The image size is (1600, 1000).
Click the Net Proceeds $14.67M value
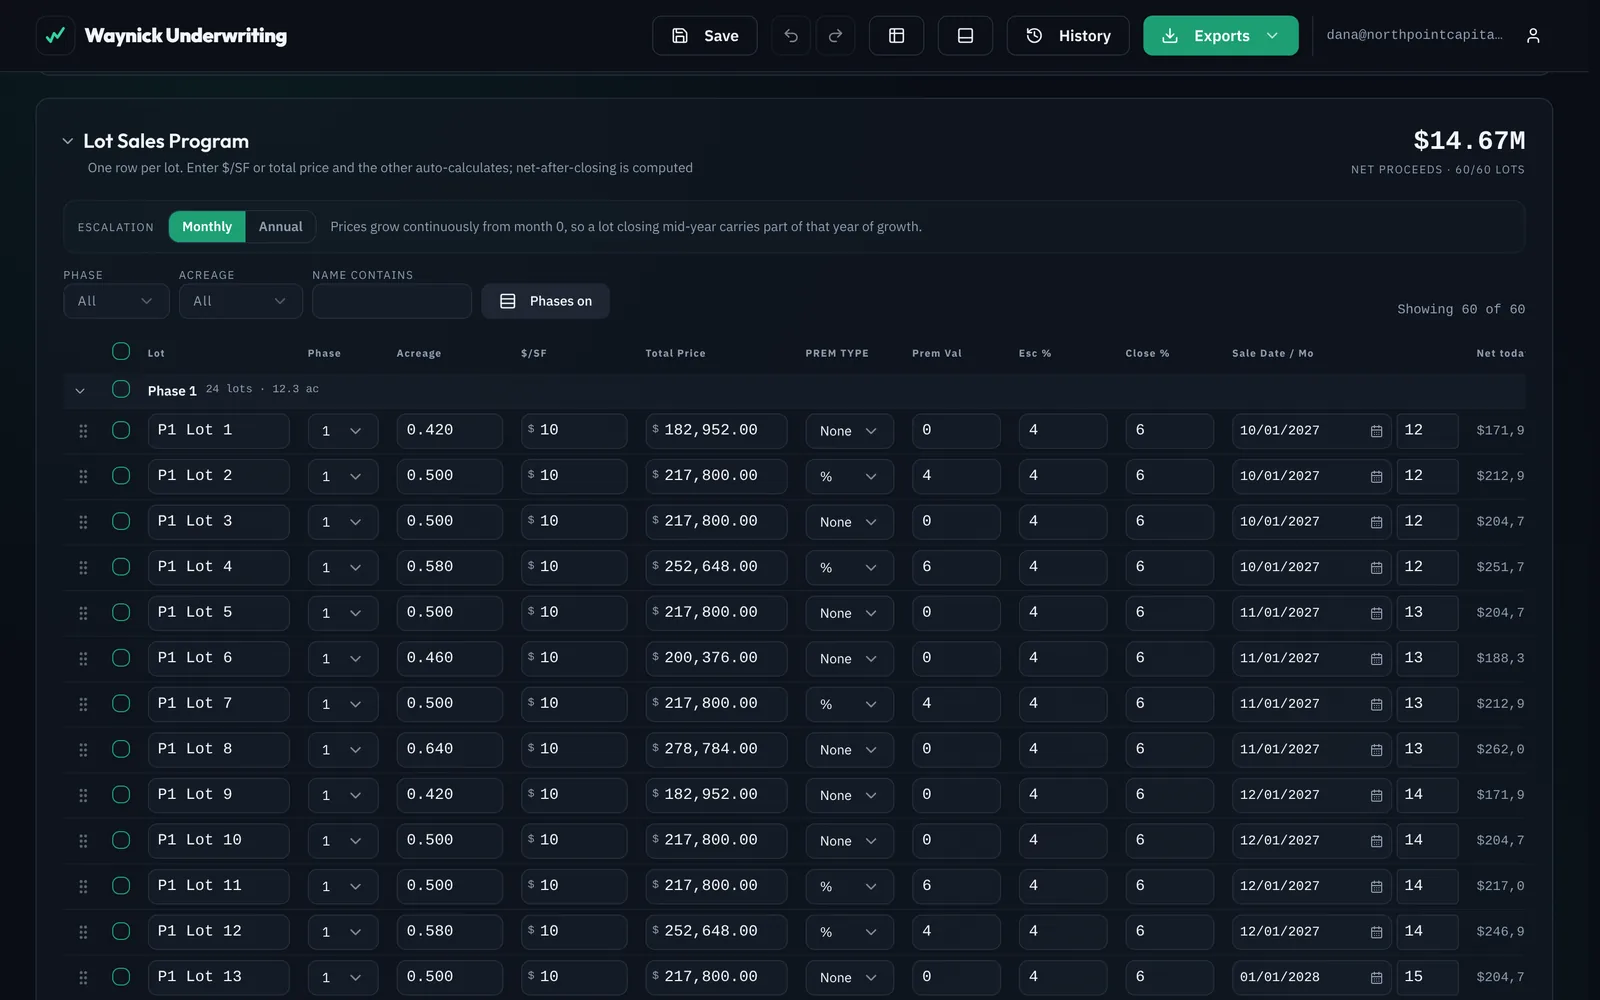[1469, 140]
